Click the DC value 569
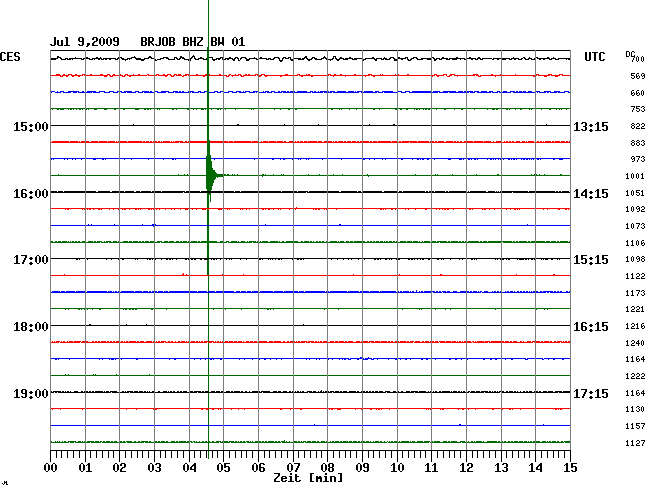The image size is (650, 494). [638, 76]
